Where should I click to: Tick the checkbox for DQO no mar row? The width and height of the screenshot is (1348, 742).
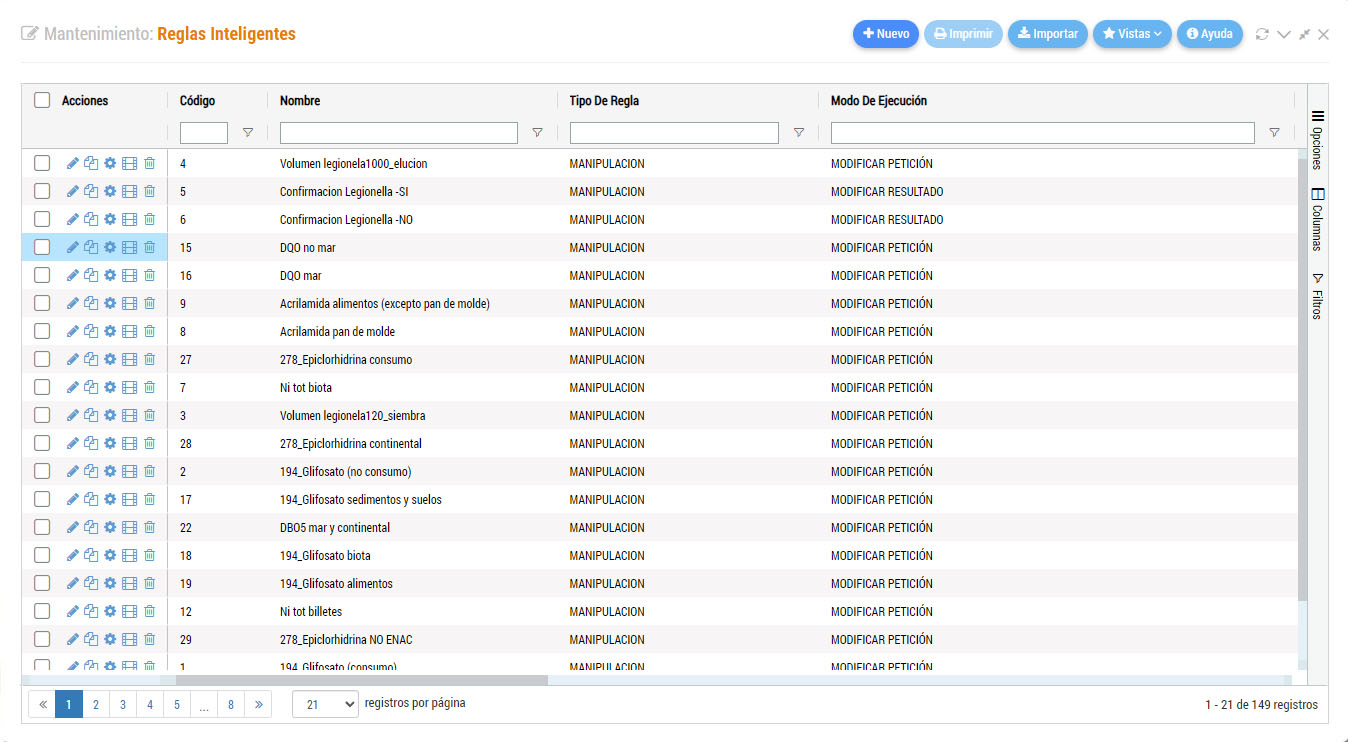point(42,247)
